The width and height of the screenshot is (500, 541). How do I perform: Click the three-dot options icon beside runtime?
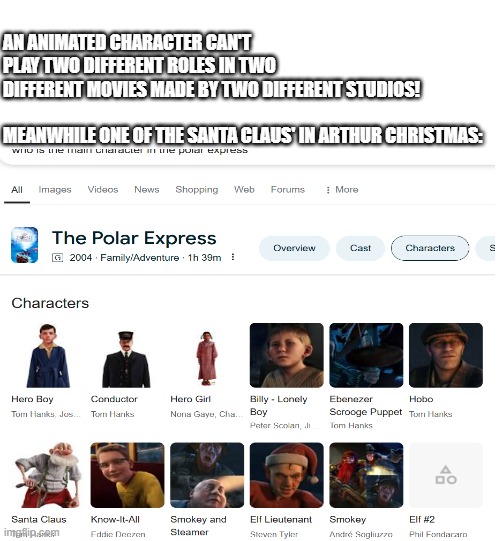click(233, 257)
